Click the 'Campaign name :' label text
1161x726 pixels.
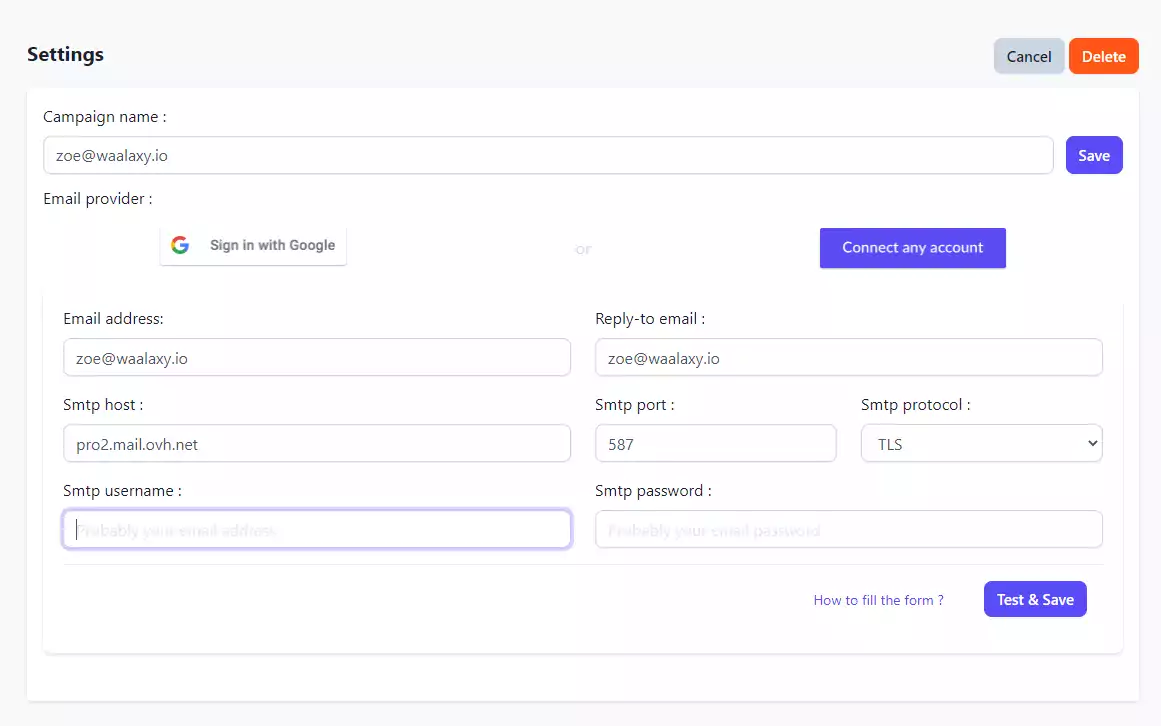click(x=104, y=117)
